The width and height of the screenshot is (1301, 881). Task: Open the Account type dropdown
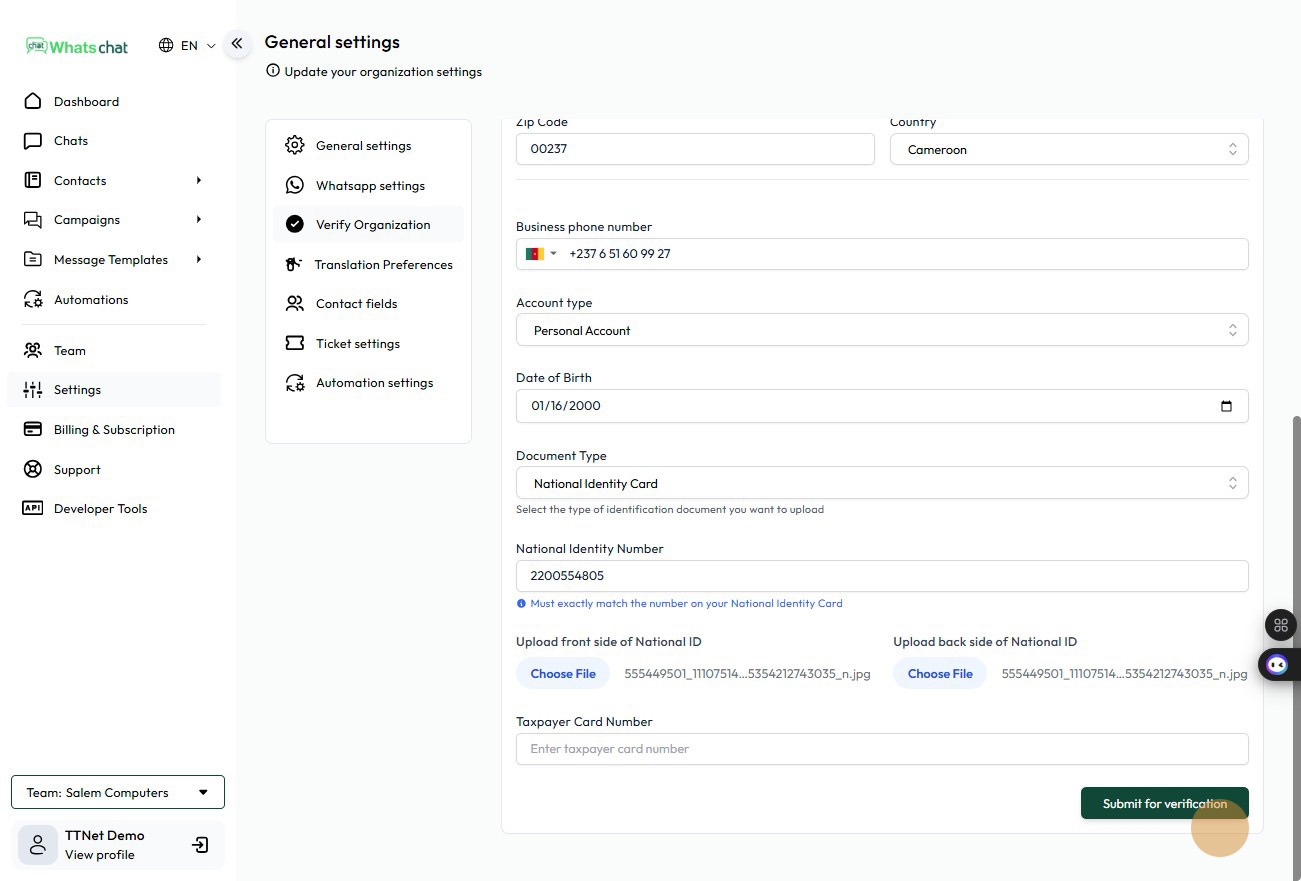881,331
